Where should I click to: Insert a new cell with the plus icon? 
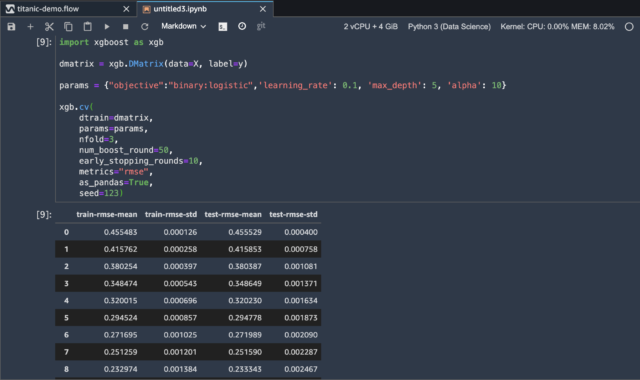point(30,27)
